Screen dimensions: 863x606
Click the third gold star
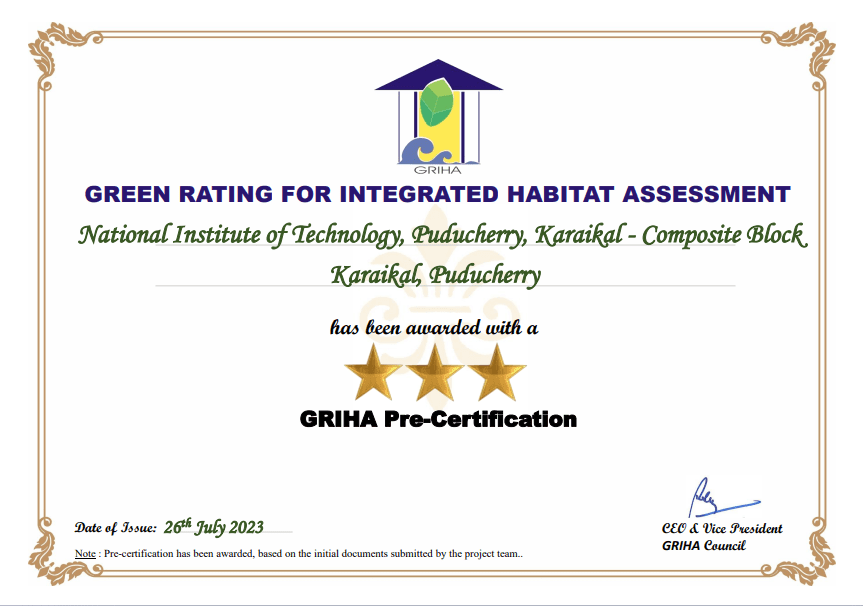coord(497,373)
